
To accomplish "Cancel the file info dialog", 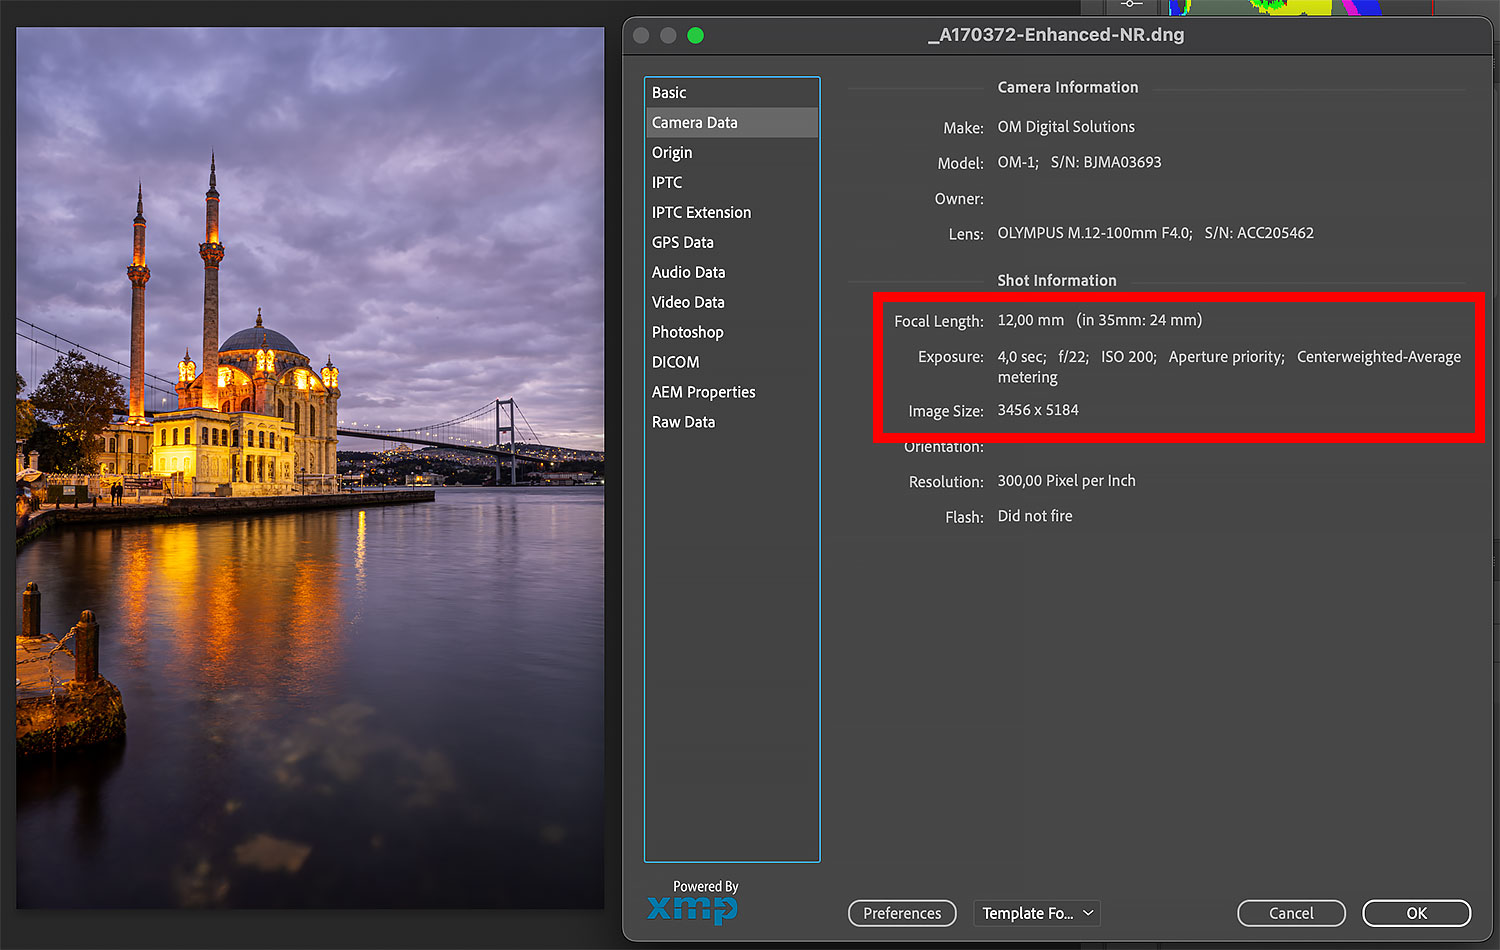I will (x=1291, y=913).
